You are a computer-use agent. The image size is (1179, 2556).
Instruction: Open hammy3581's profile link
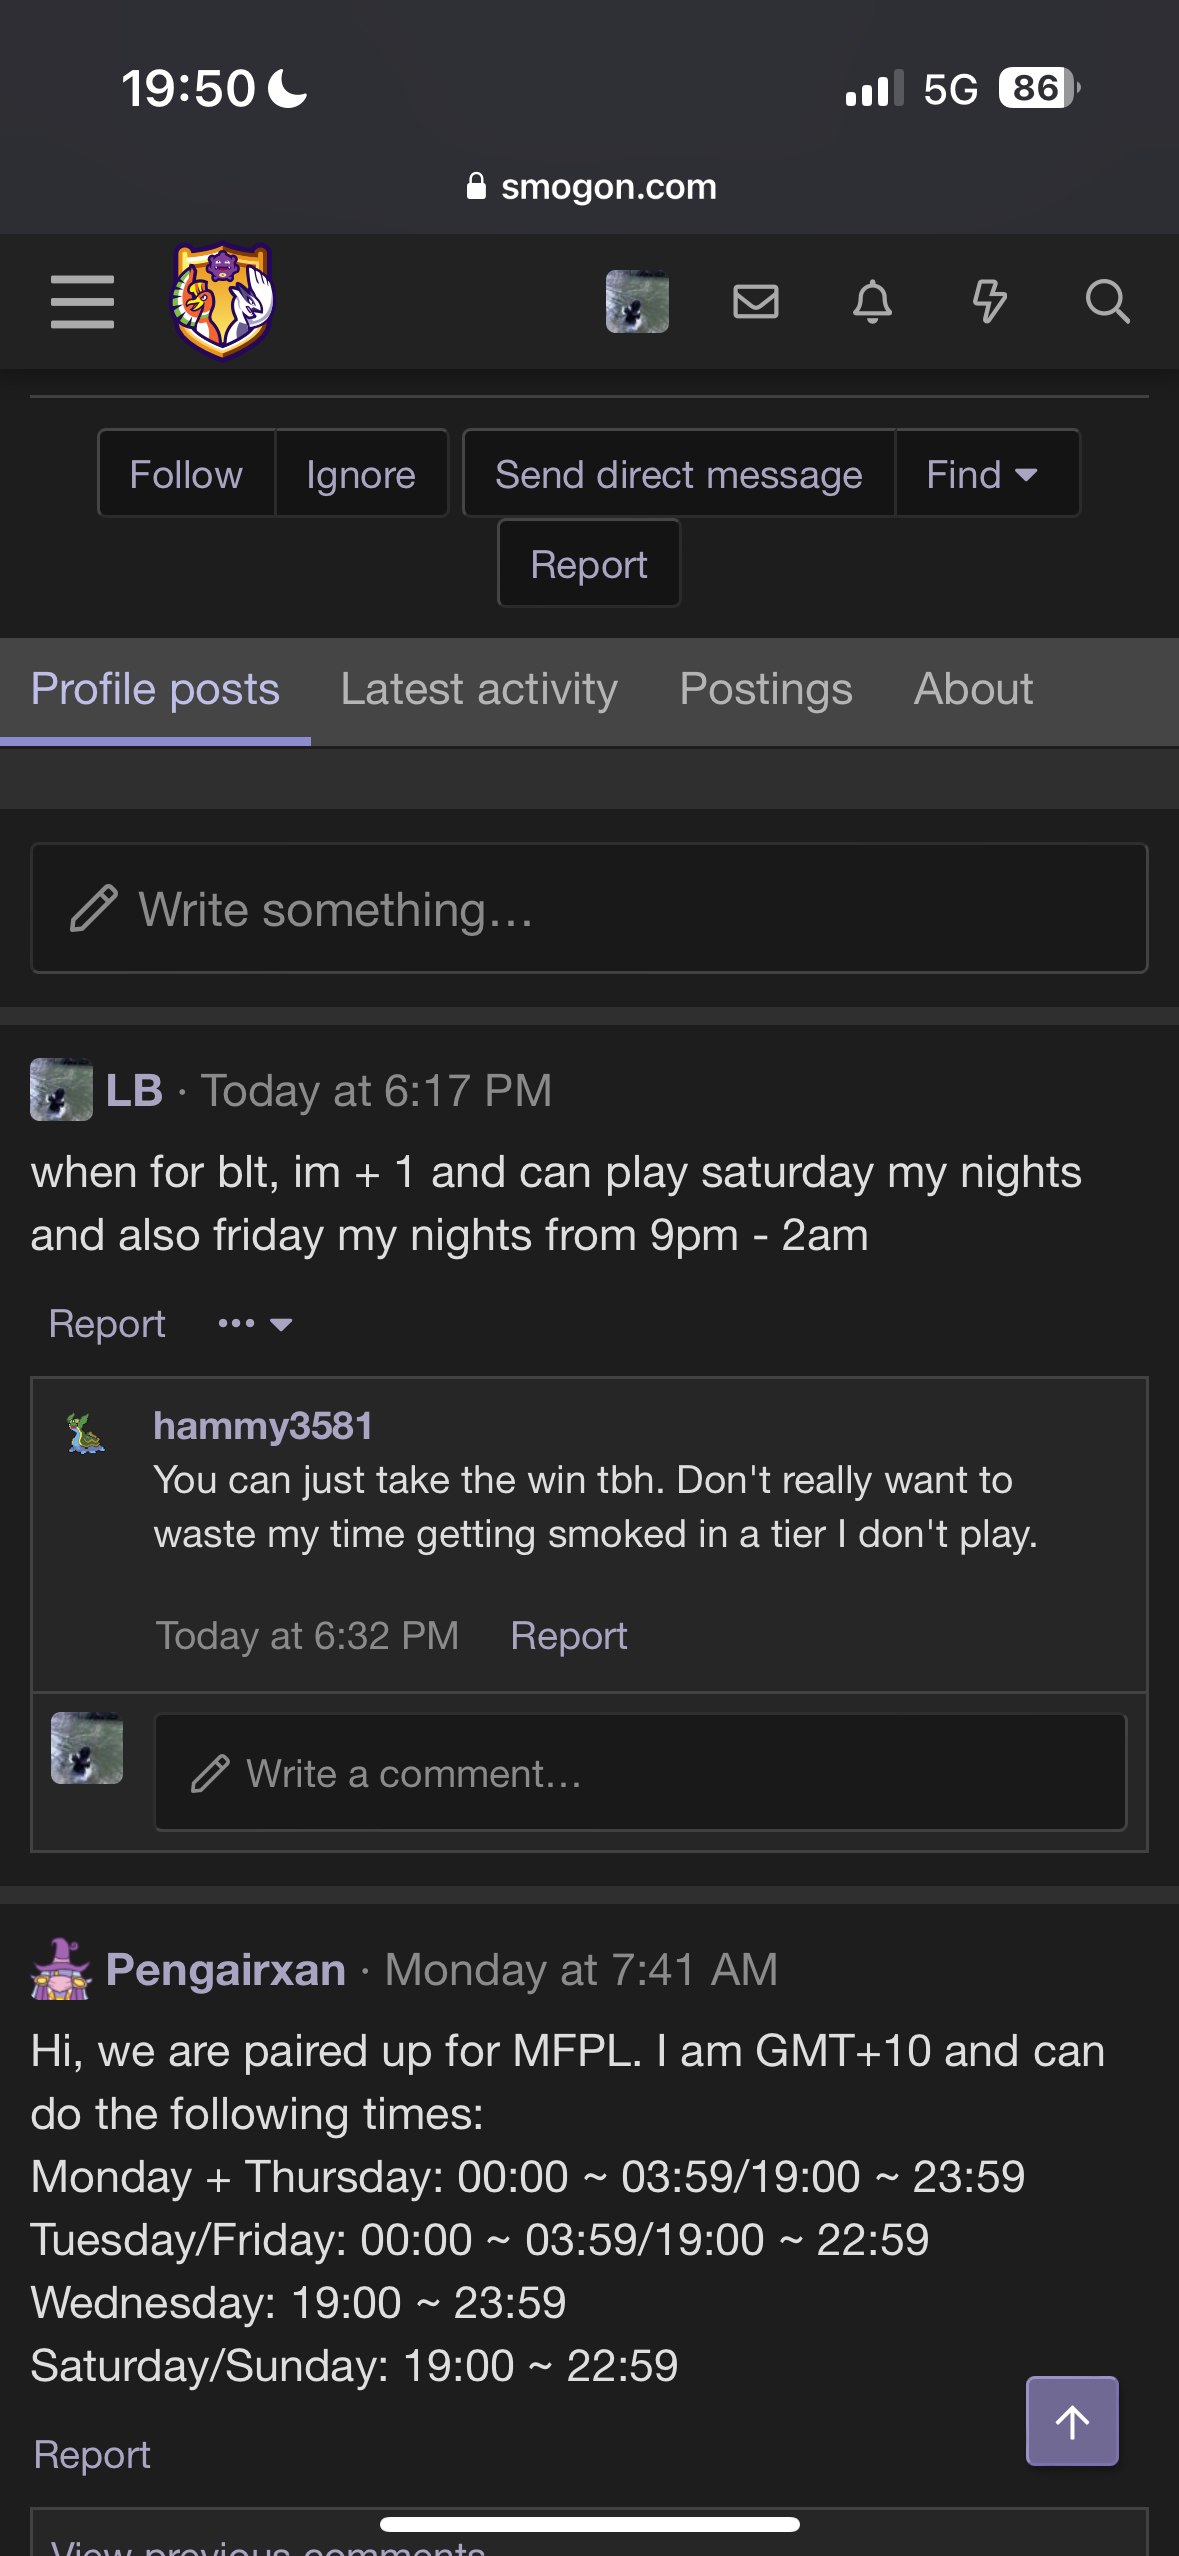click(263, 1426)
